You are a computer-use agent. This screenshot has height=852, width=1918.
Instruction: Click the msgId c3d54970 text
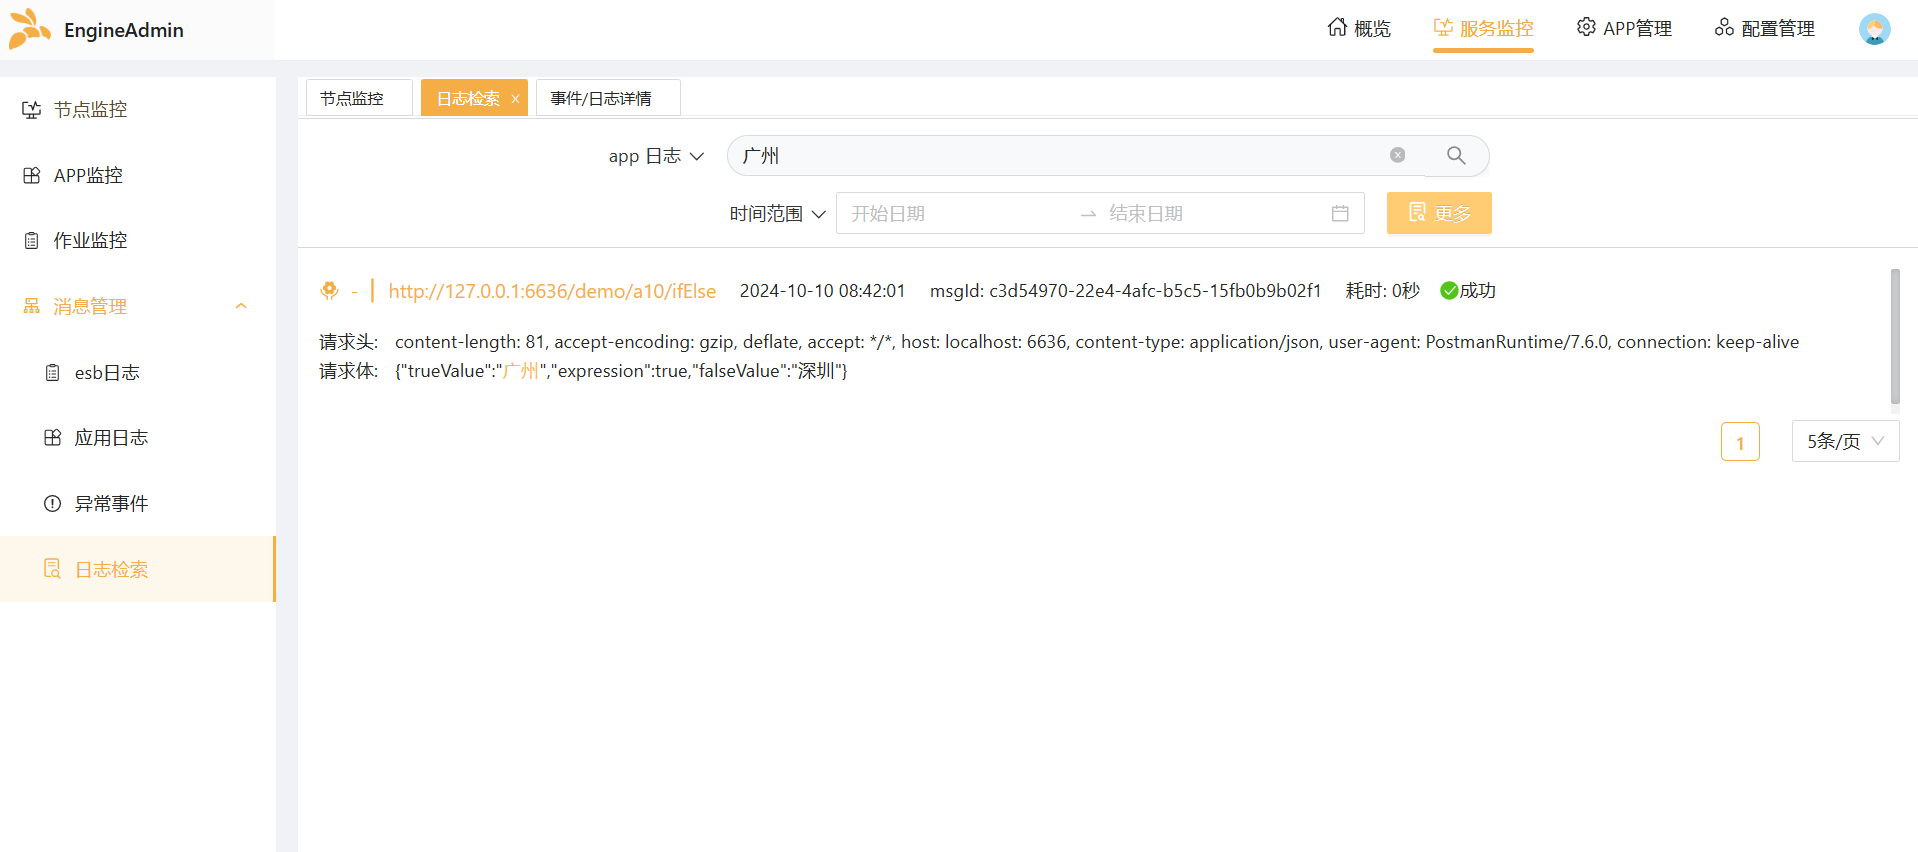(x=1125, y=291)
